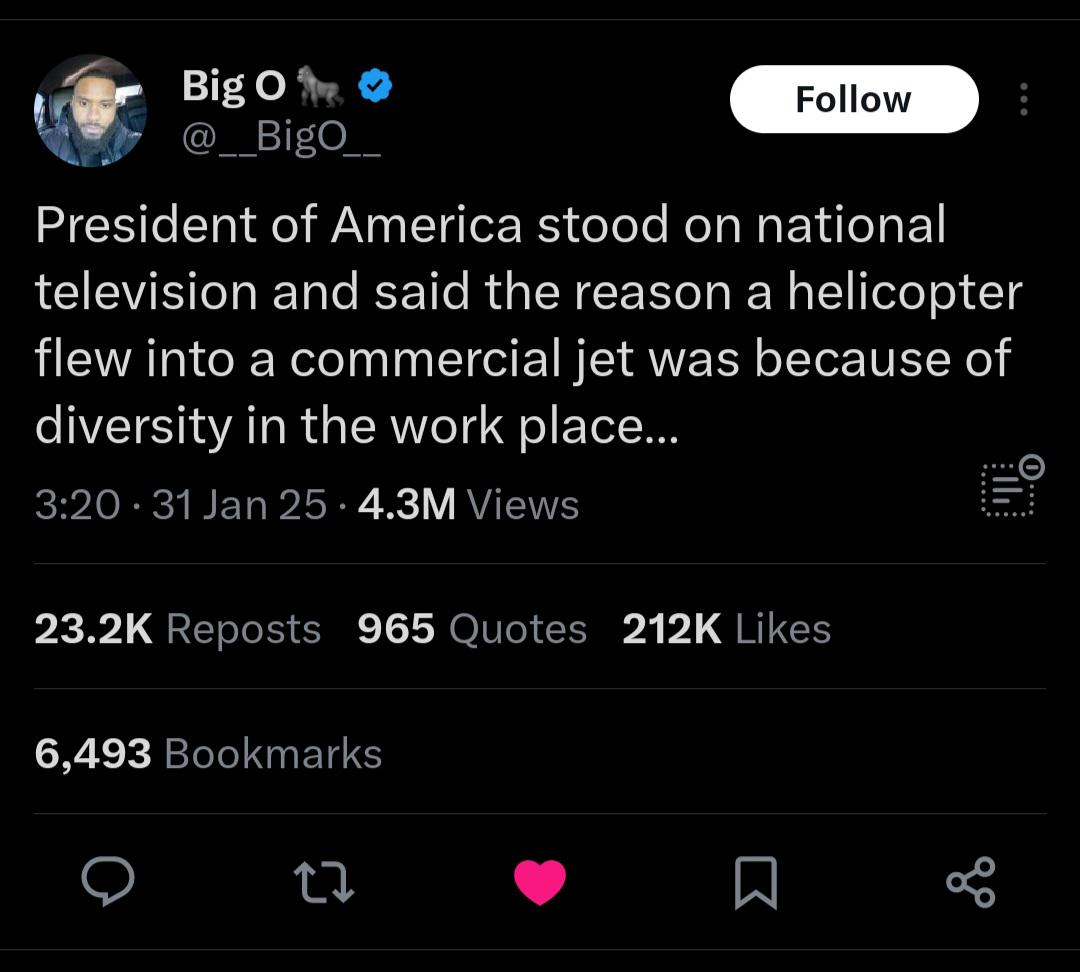Open the 4.3M Views analytics
This screenshot has width=1080, height=972.
(468, 504)
